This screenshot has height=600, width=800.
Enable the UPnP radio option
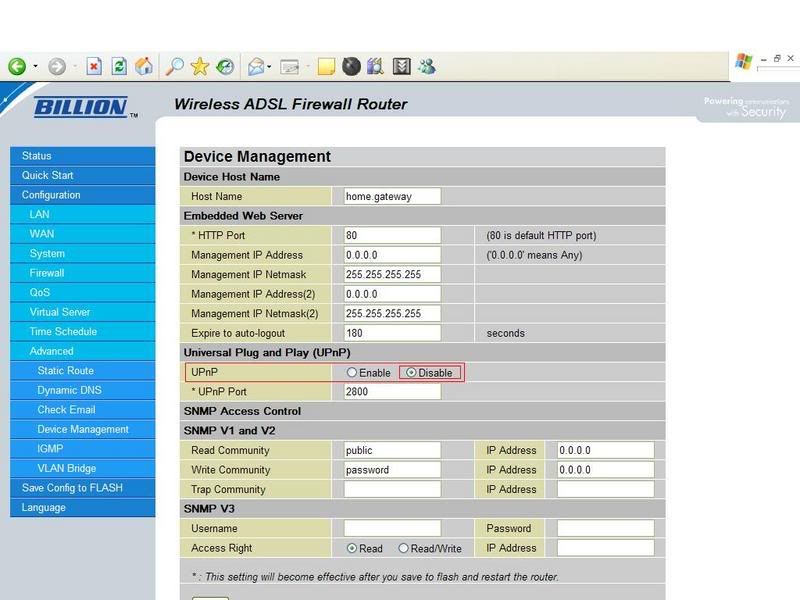click(352, 373)
